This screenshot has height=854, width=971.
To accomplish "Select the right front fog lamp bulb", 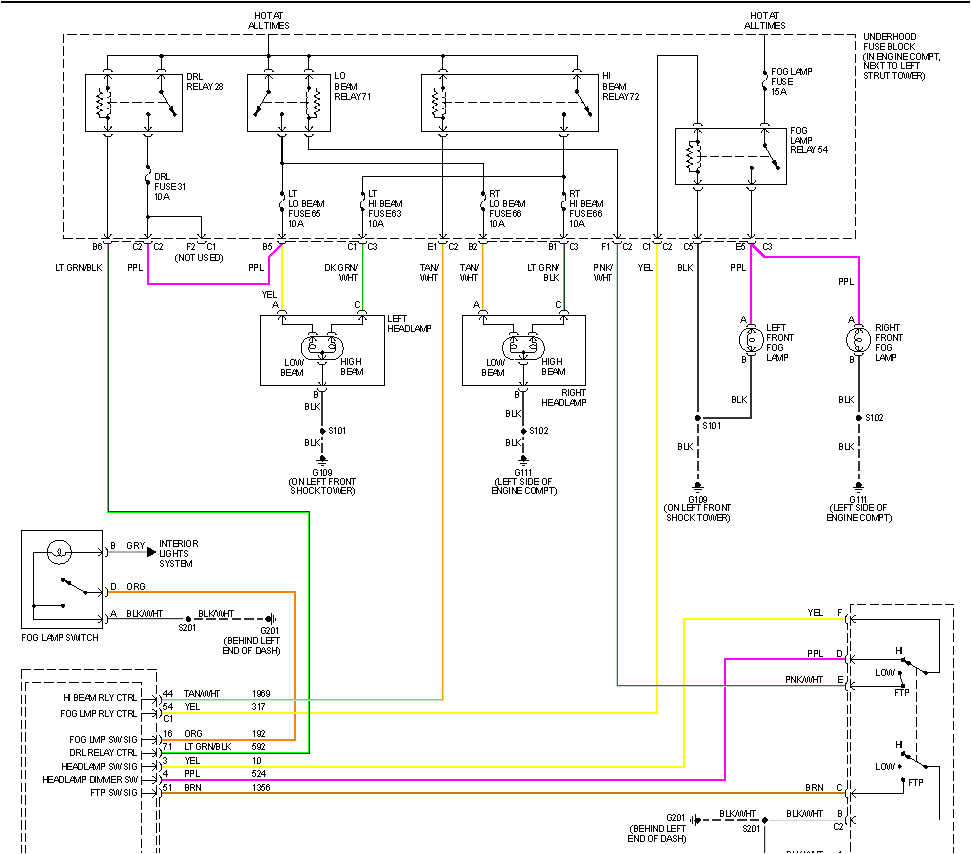I will pos(858,337).
